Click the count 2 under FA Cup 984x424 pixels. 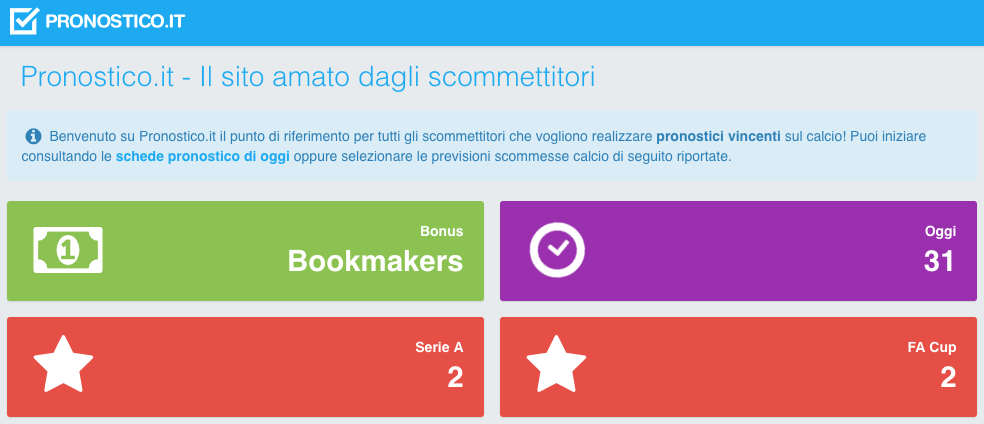point(948,378)
